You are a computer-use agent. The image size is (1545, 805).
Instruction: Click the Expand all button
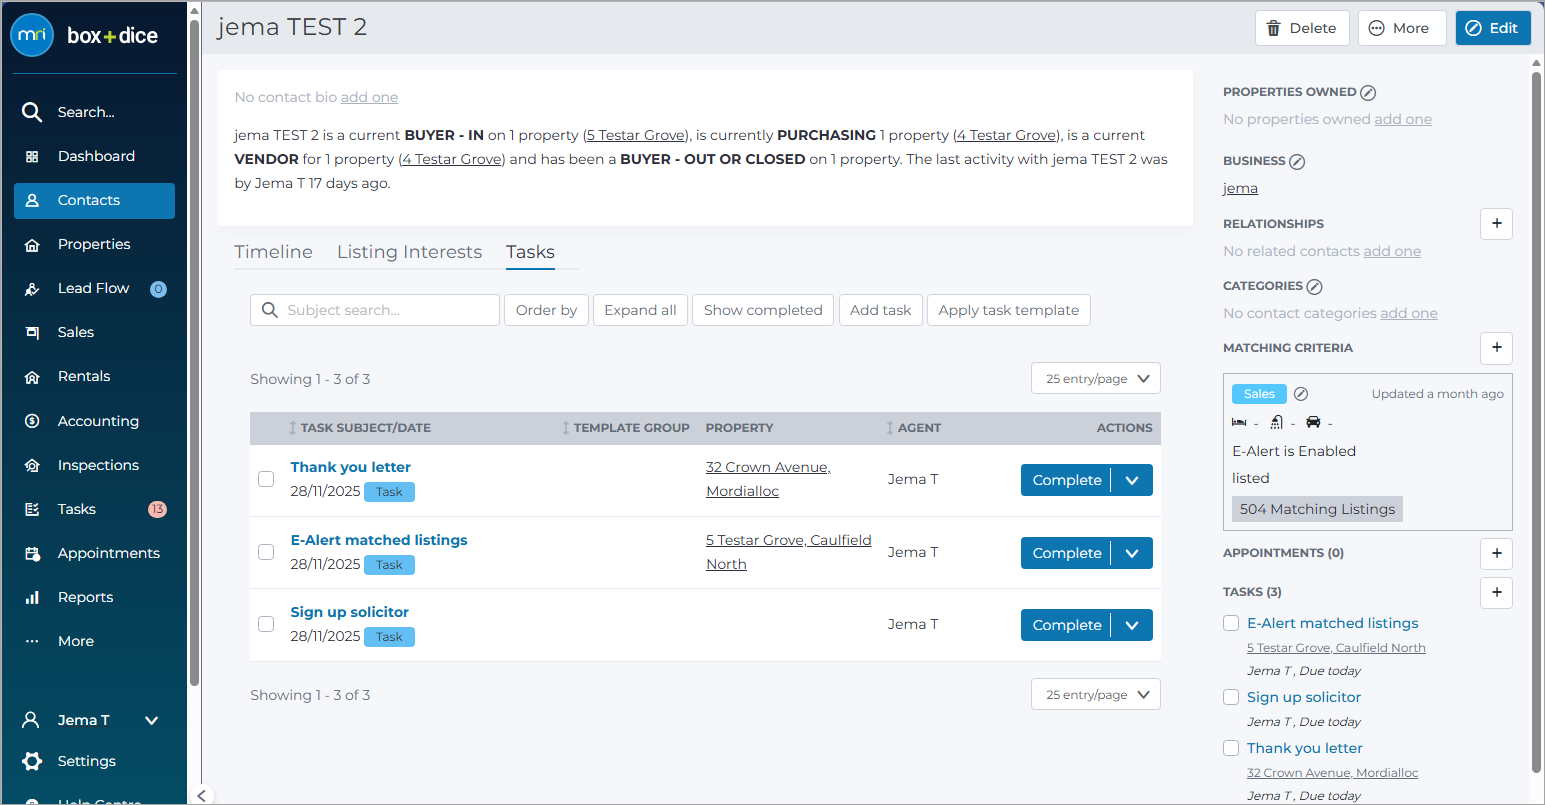[x=640, y=310]
